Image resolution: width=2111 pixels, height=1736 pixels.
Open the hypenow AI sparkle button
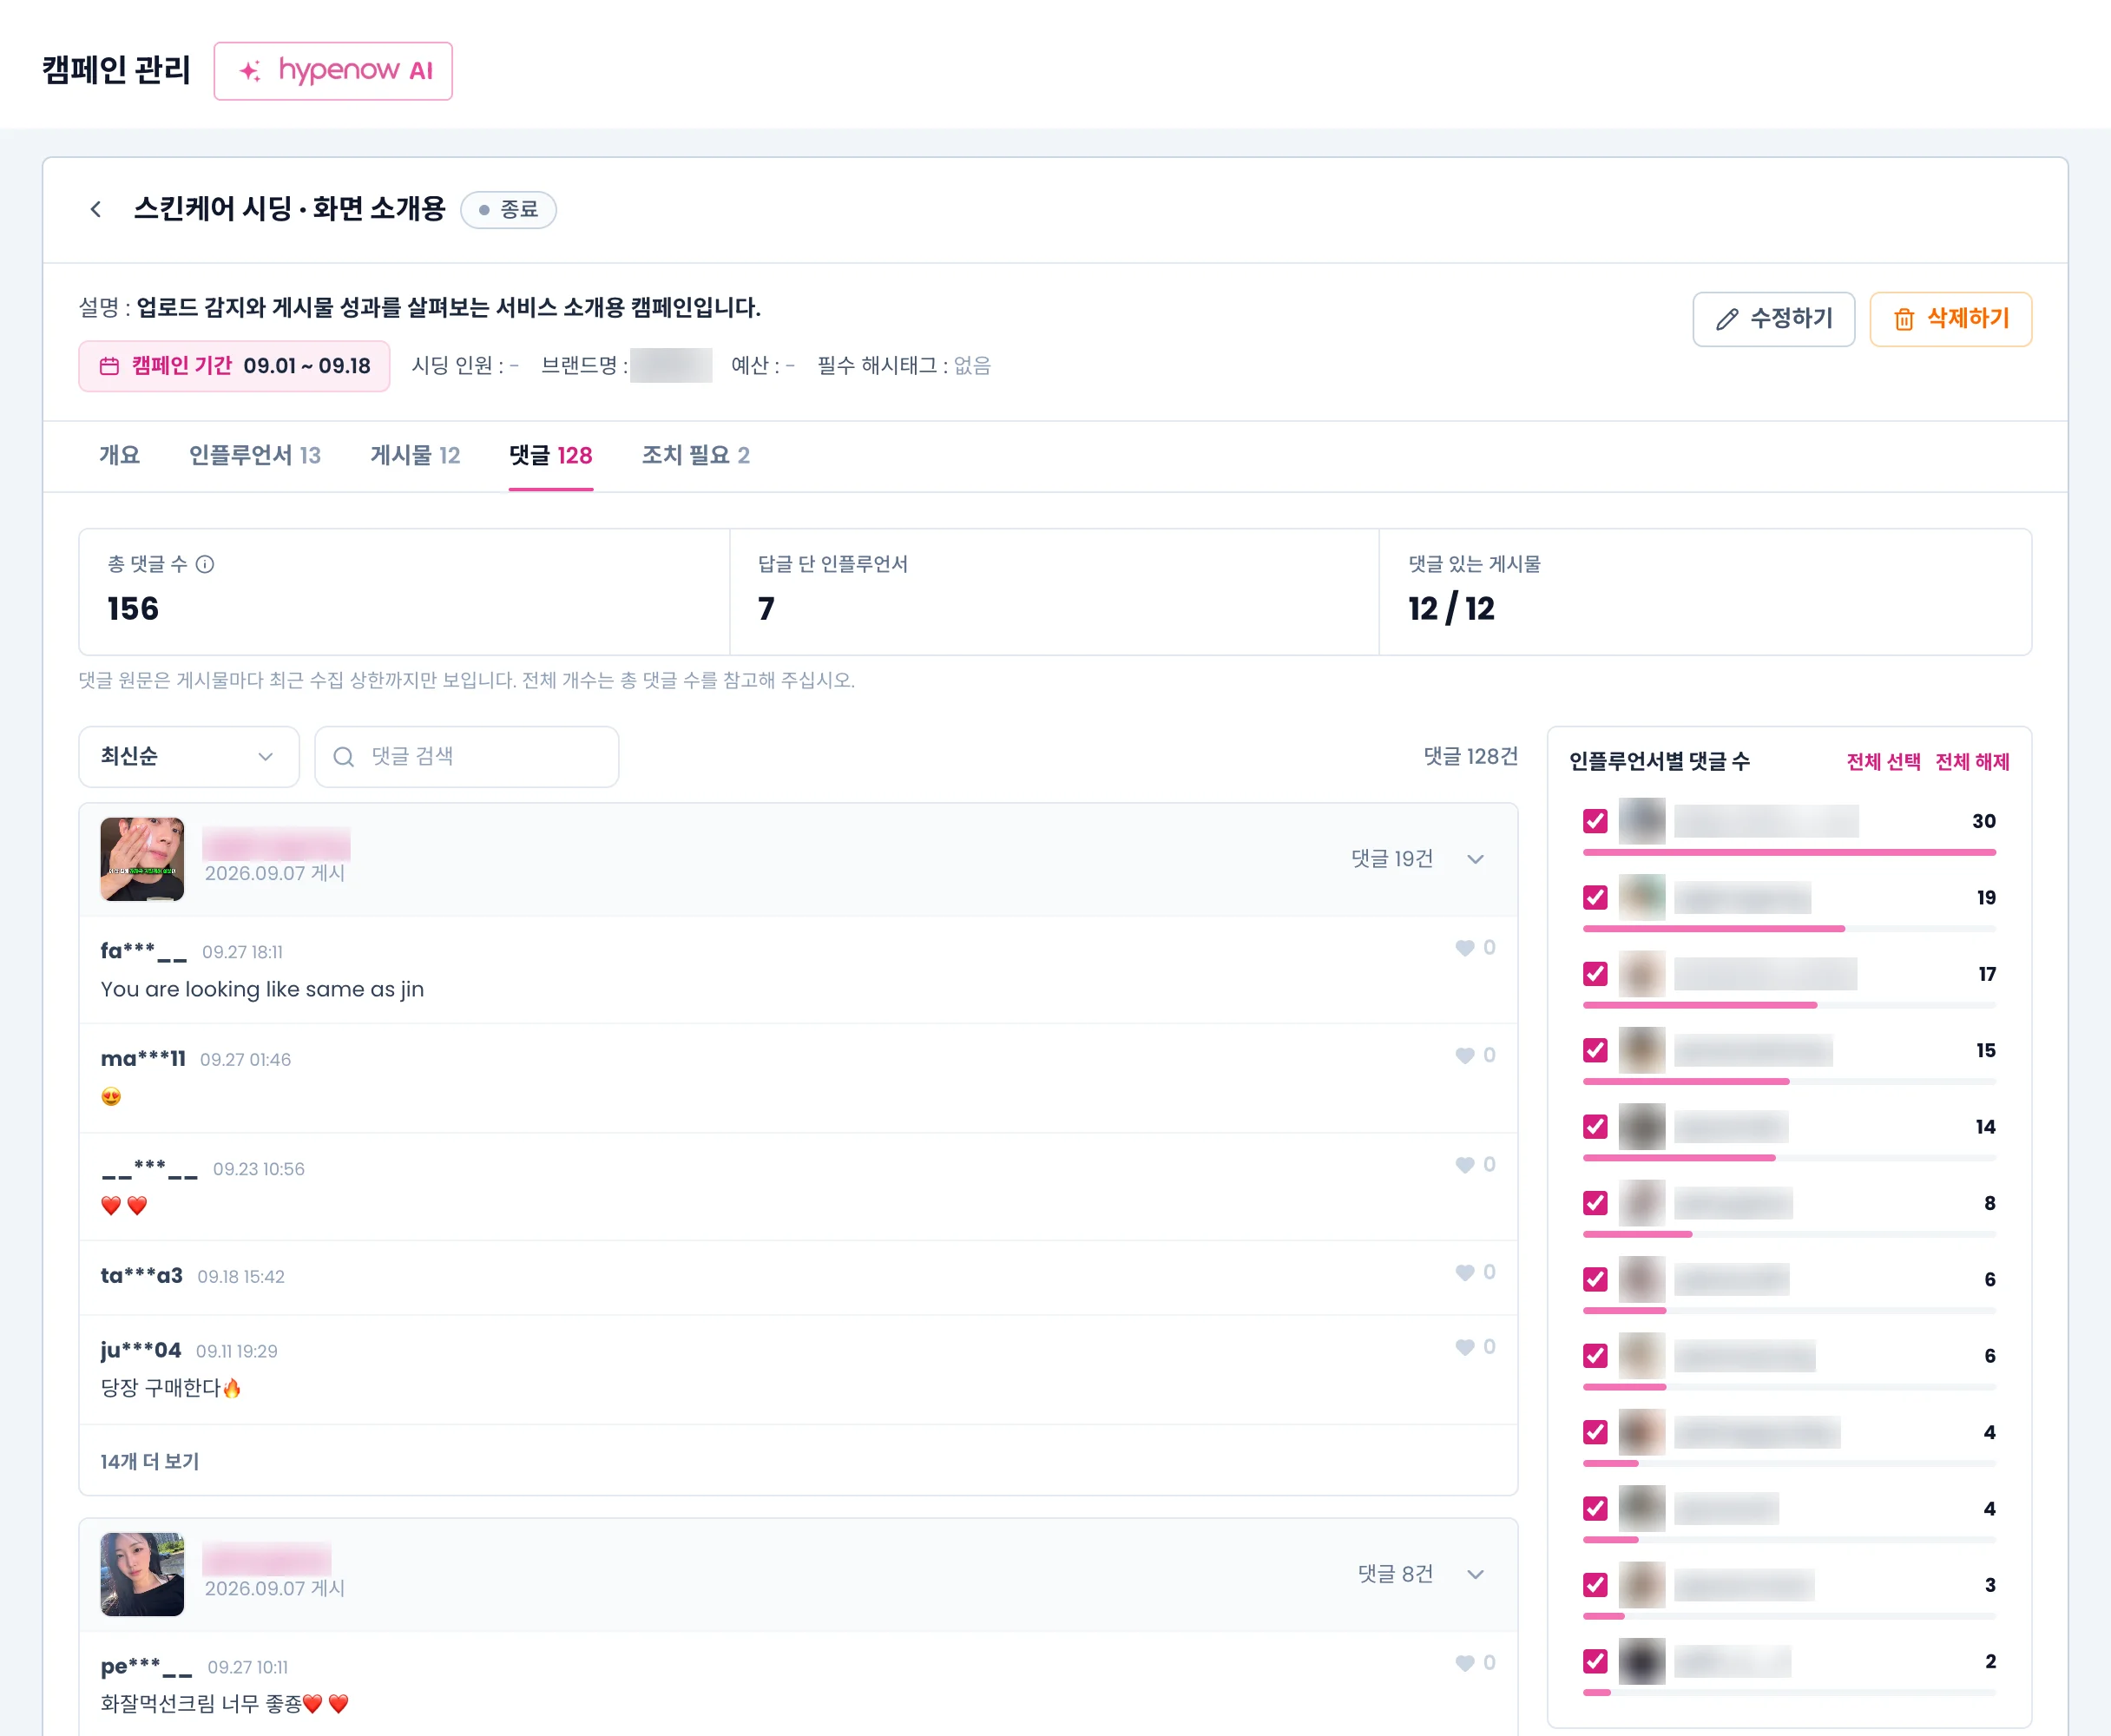[x=333, y=71]
